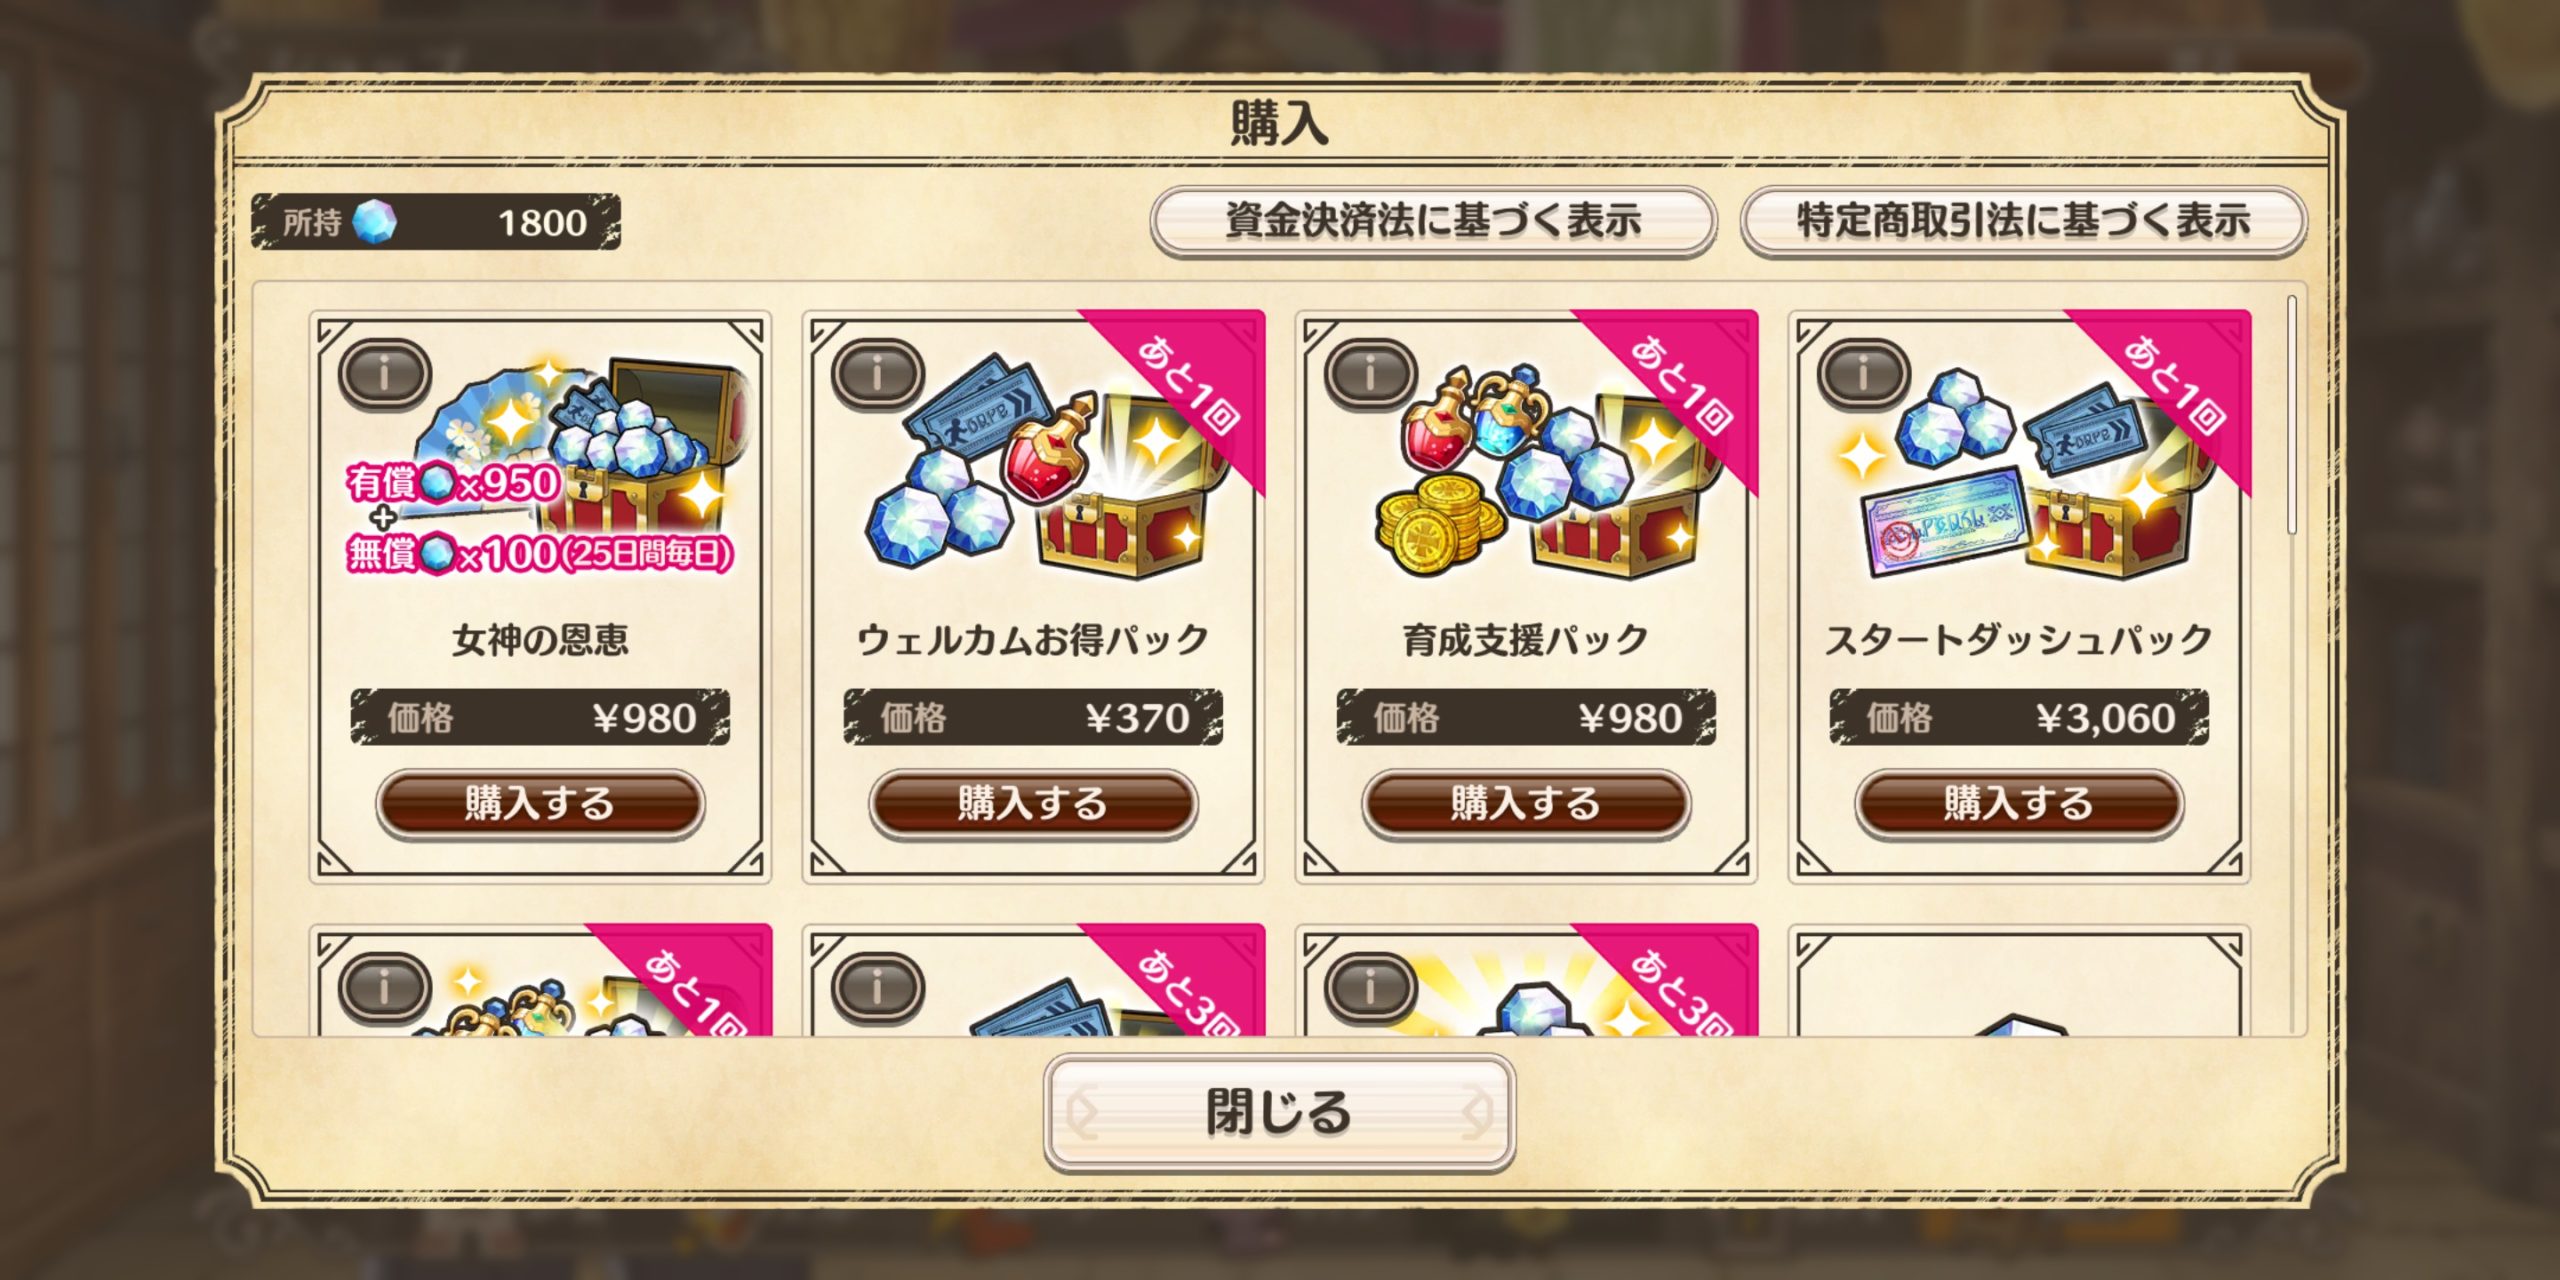The image size is (2560, 1280).
Task: Buy the ウェルカムお得パック for ¥370
Action: 1033,804
